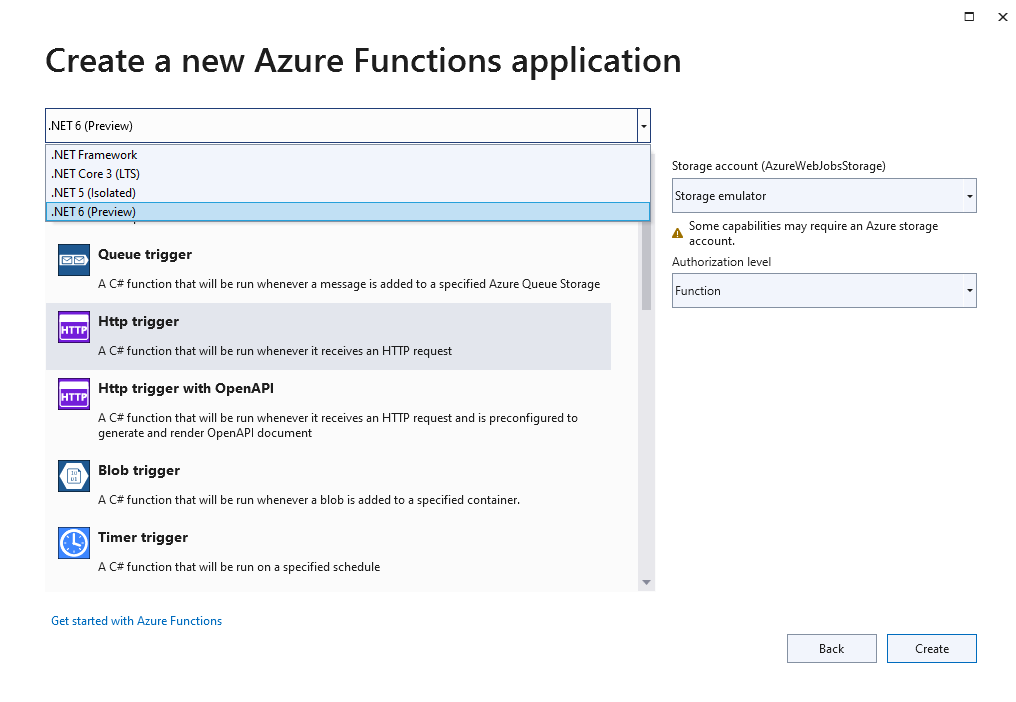Collapse the framework version dropdown
The image size is (1016, 702).
[x=643, y=125]
